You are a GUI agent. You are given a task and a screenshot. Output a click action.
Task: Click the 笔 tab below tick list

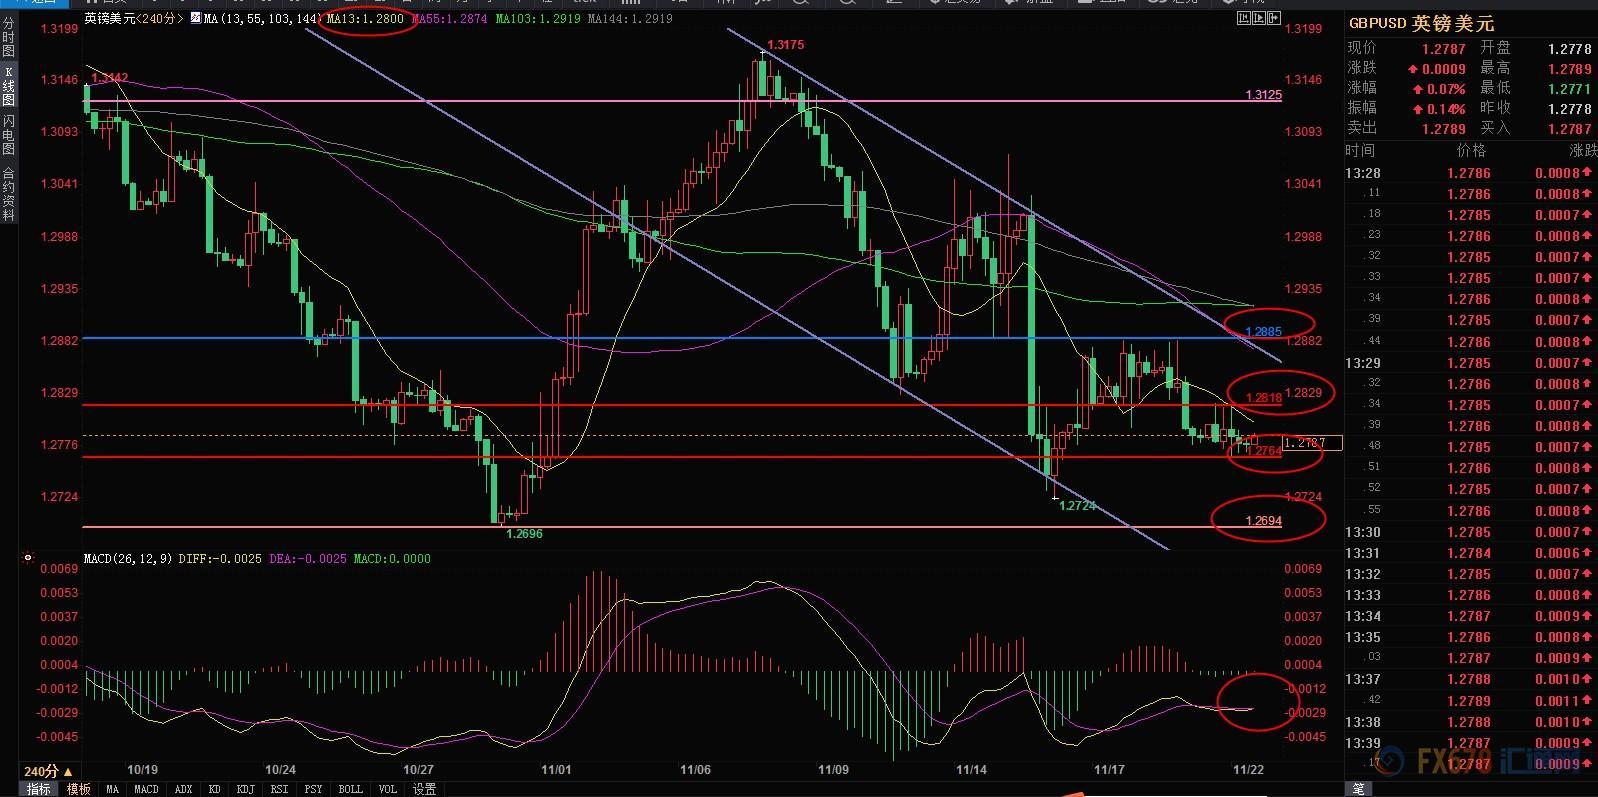tap(1358, 789)
